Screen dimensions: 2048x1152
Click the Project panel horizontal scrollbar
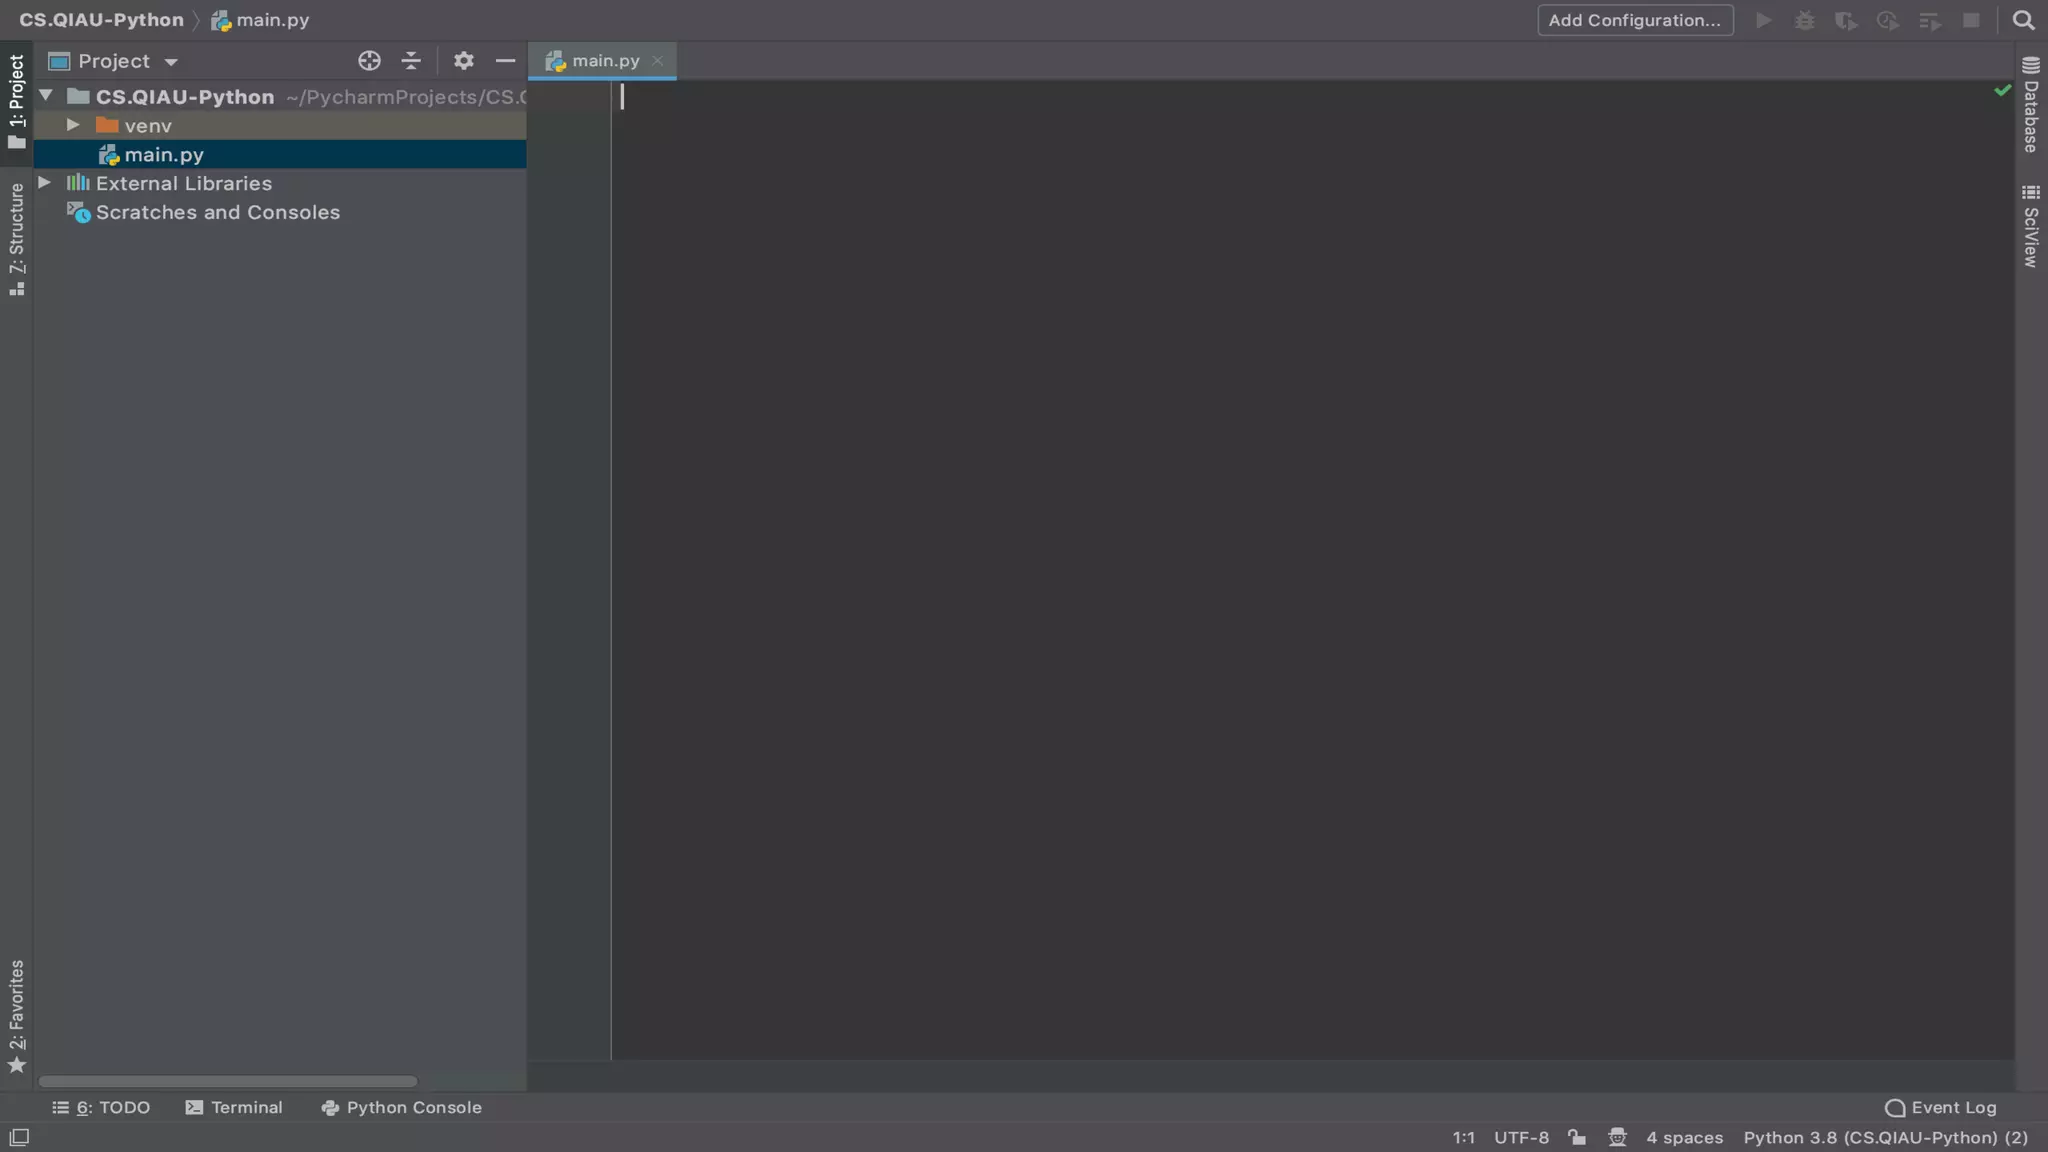coord(228,1081)
